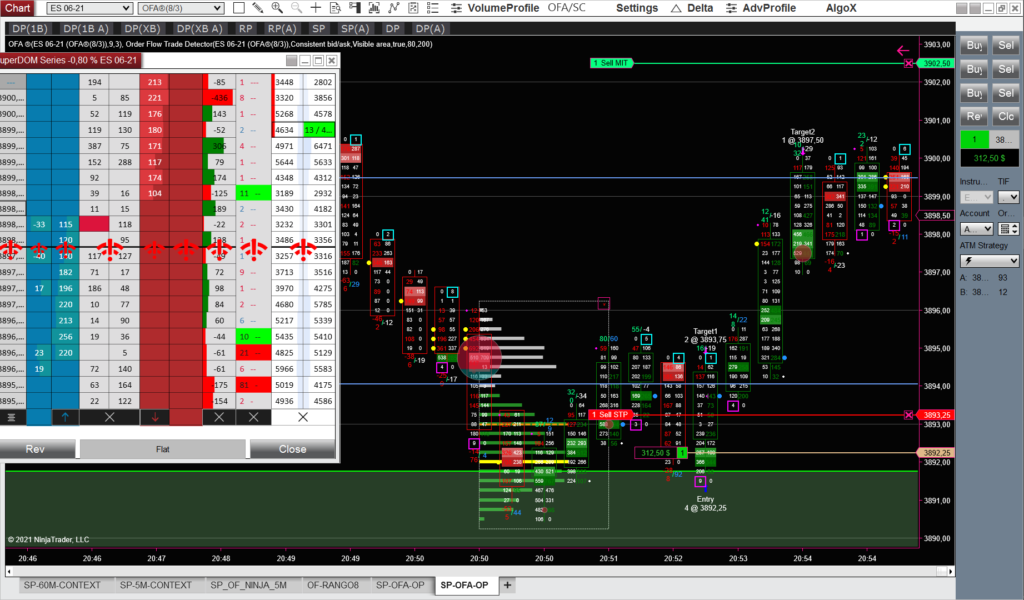
Task: Click the Sell MIT order label
Action: (x=611, y=63)
